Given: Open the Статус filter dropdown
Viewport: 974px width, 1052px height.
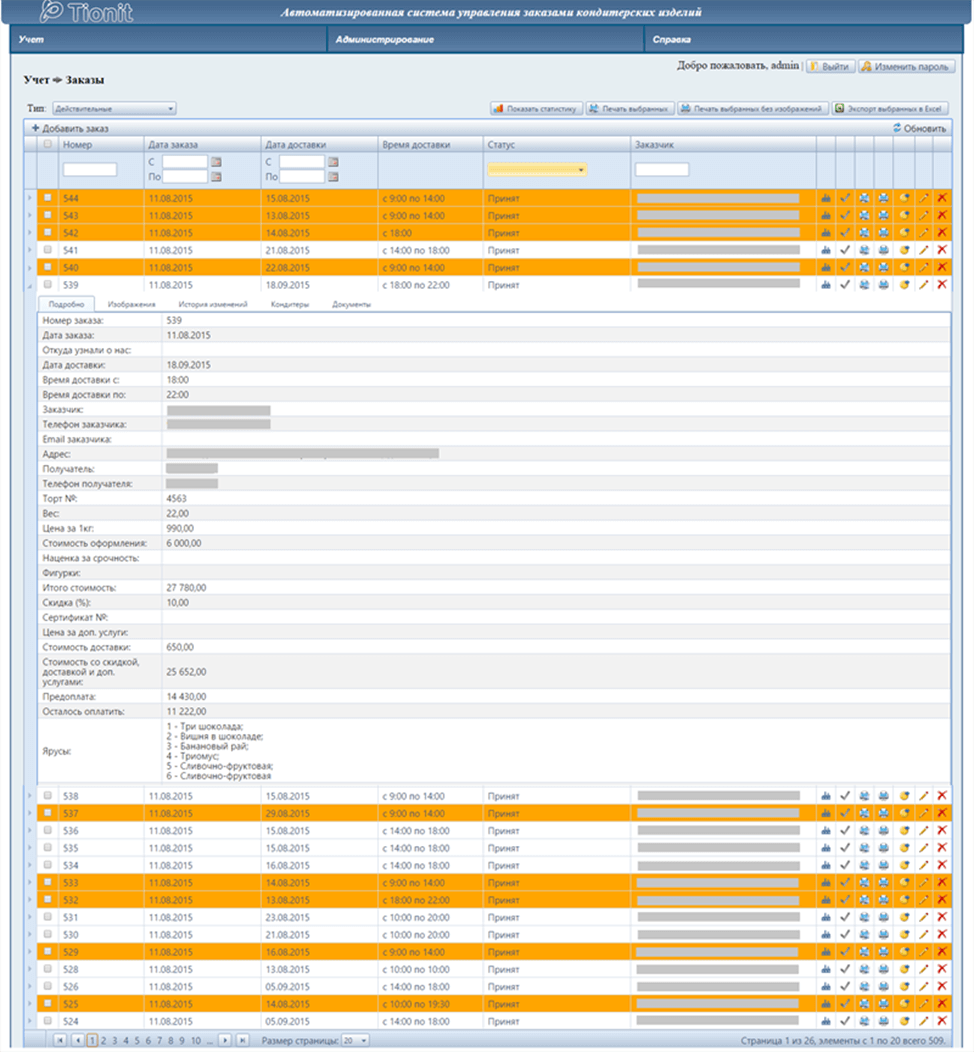Looking at the screenshot, I should pyautogui.click(x=537, y=170).
